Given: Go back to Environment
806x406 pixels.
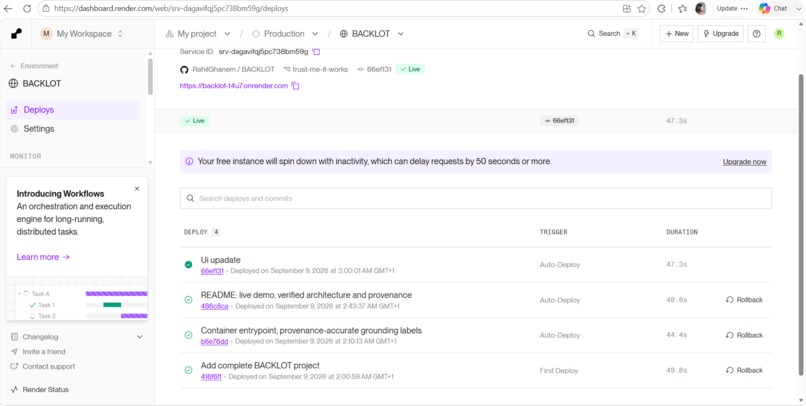Looking at the screenshot, I should pos(34,66).
